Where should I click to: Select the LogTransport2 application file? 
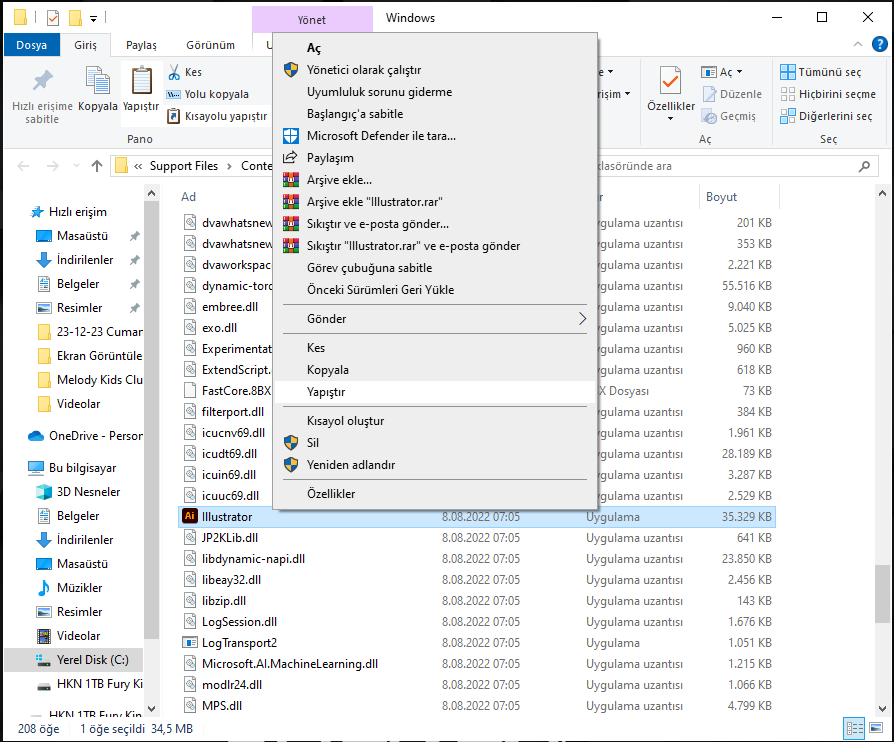[x=477, y=643]
